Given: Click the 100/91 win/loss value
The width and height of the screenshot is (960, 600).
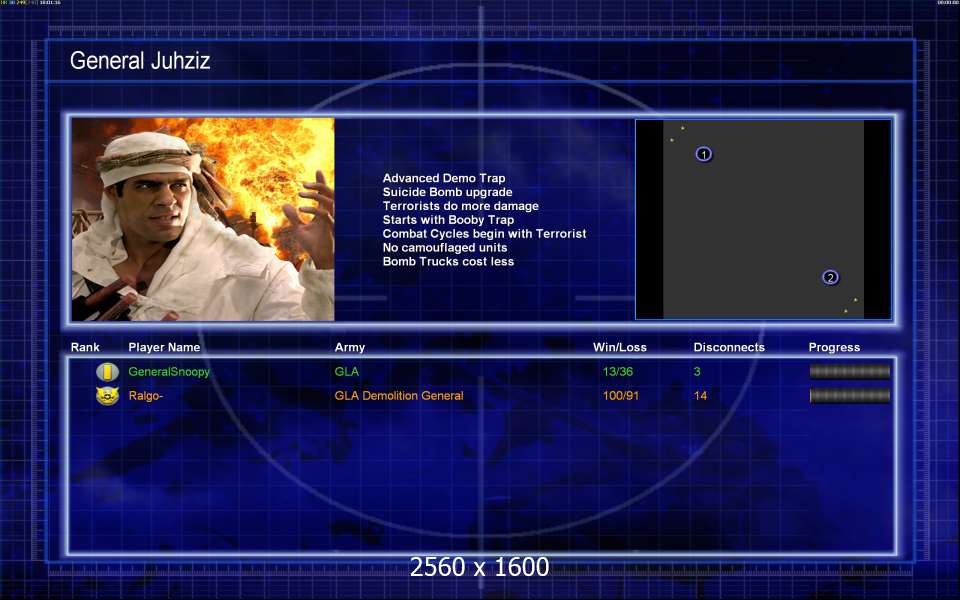Looking at the screenshot, I should pos(621,396).
